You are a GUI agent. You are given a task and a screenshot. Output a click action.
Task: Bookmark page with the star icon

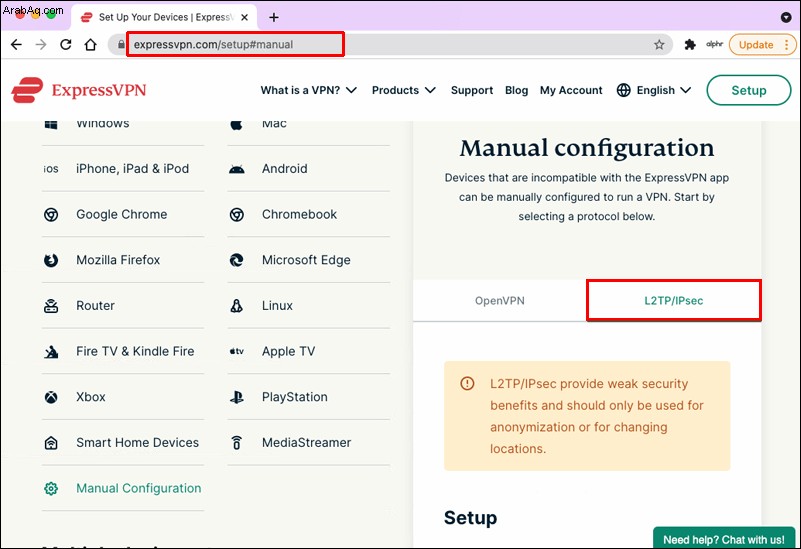(x=659, y=44)
